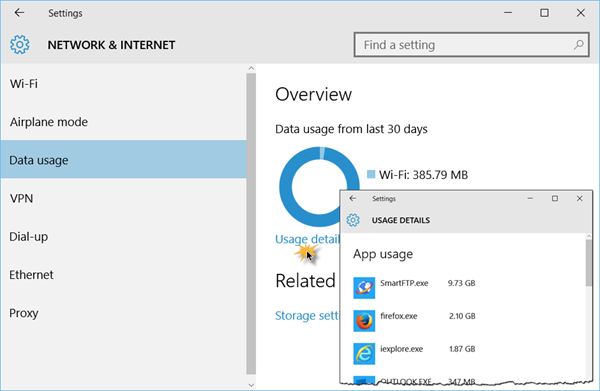Click the SmartFTP.exe app icon
Image resolution: width=600 pixels, height=391 pixels.
(x=364, y=288)
